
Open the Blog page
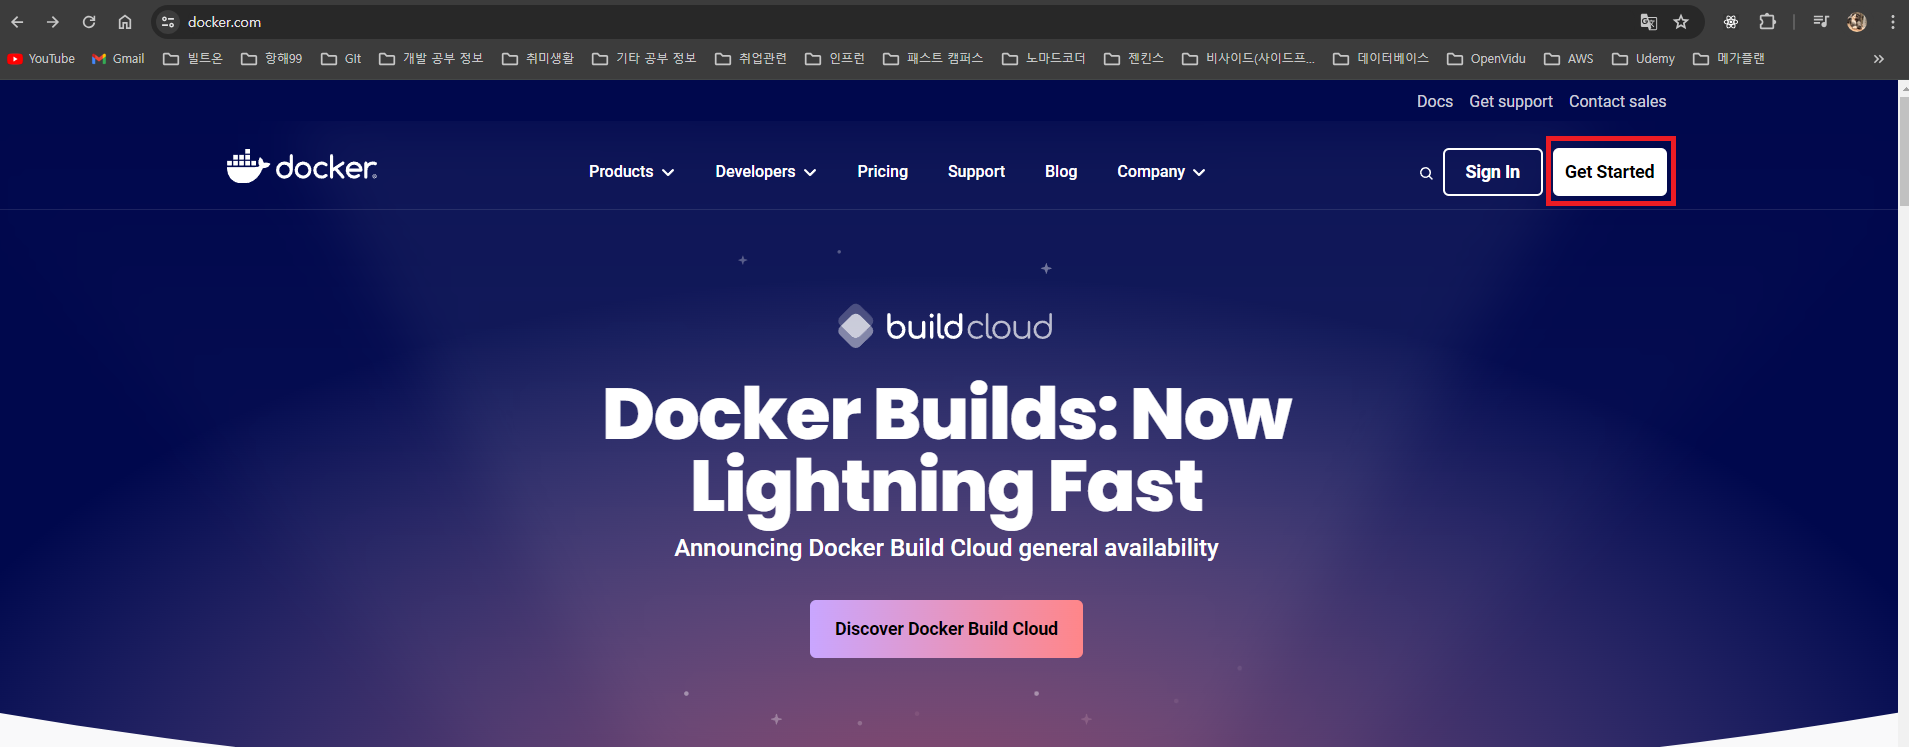pyautogui.click(x=1061, y=172)
